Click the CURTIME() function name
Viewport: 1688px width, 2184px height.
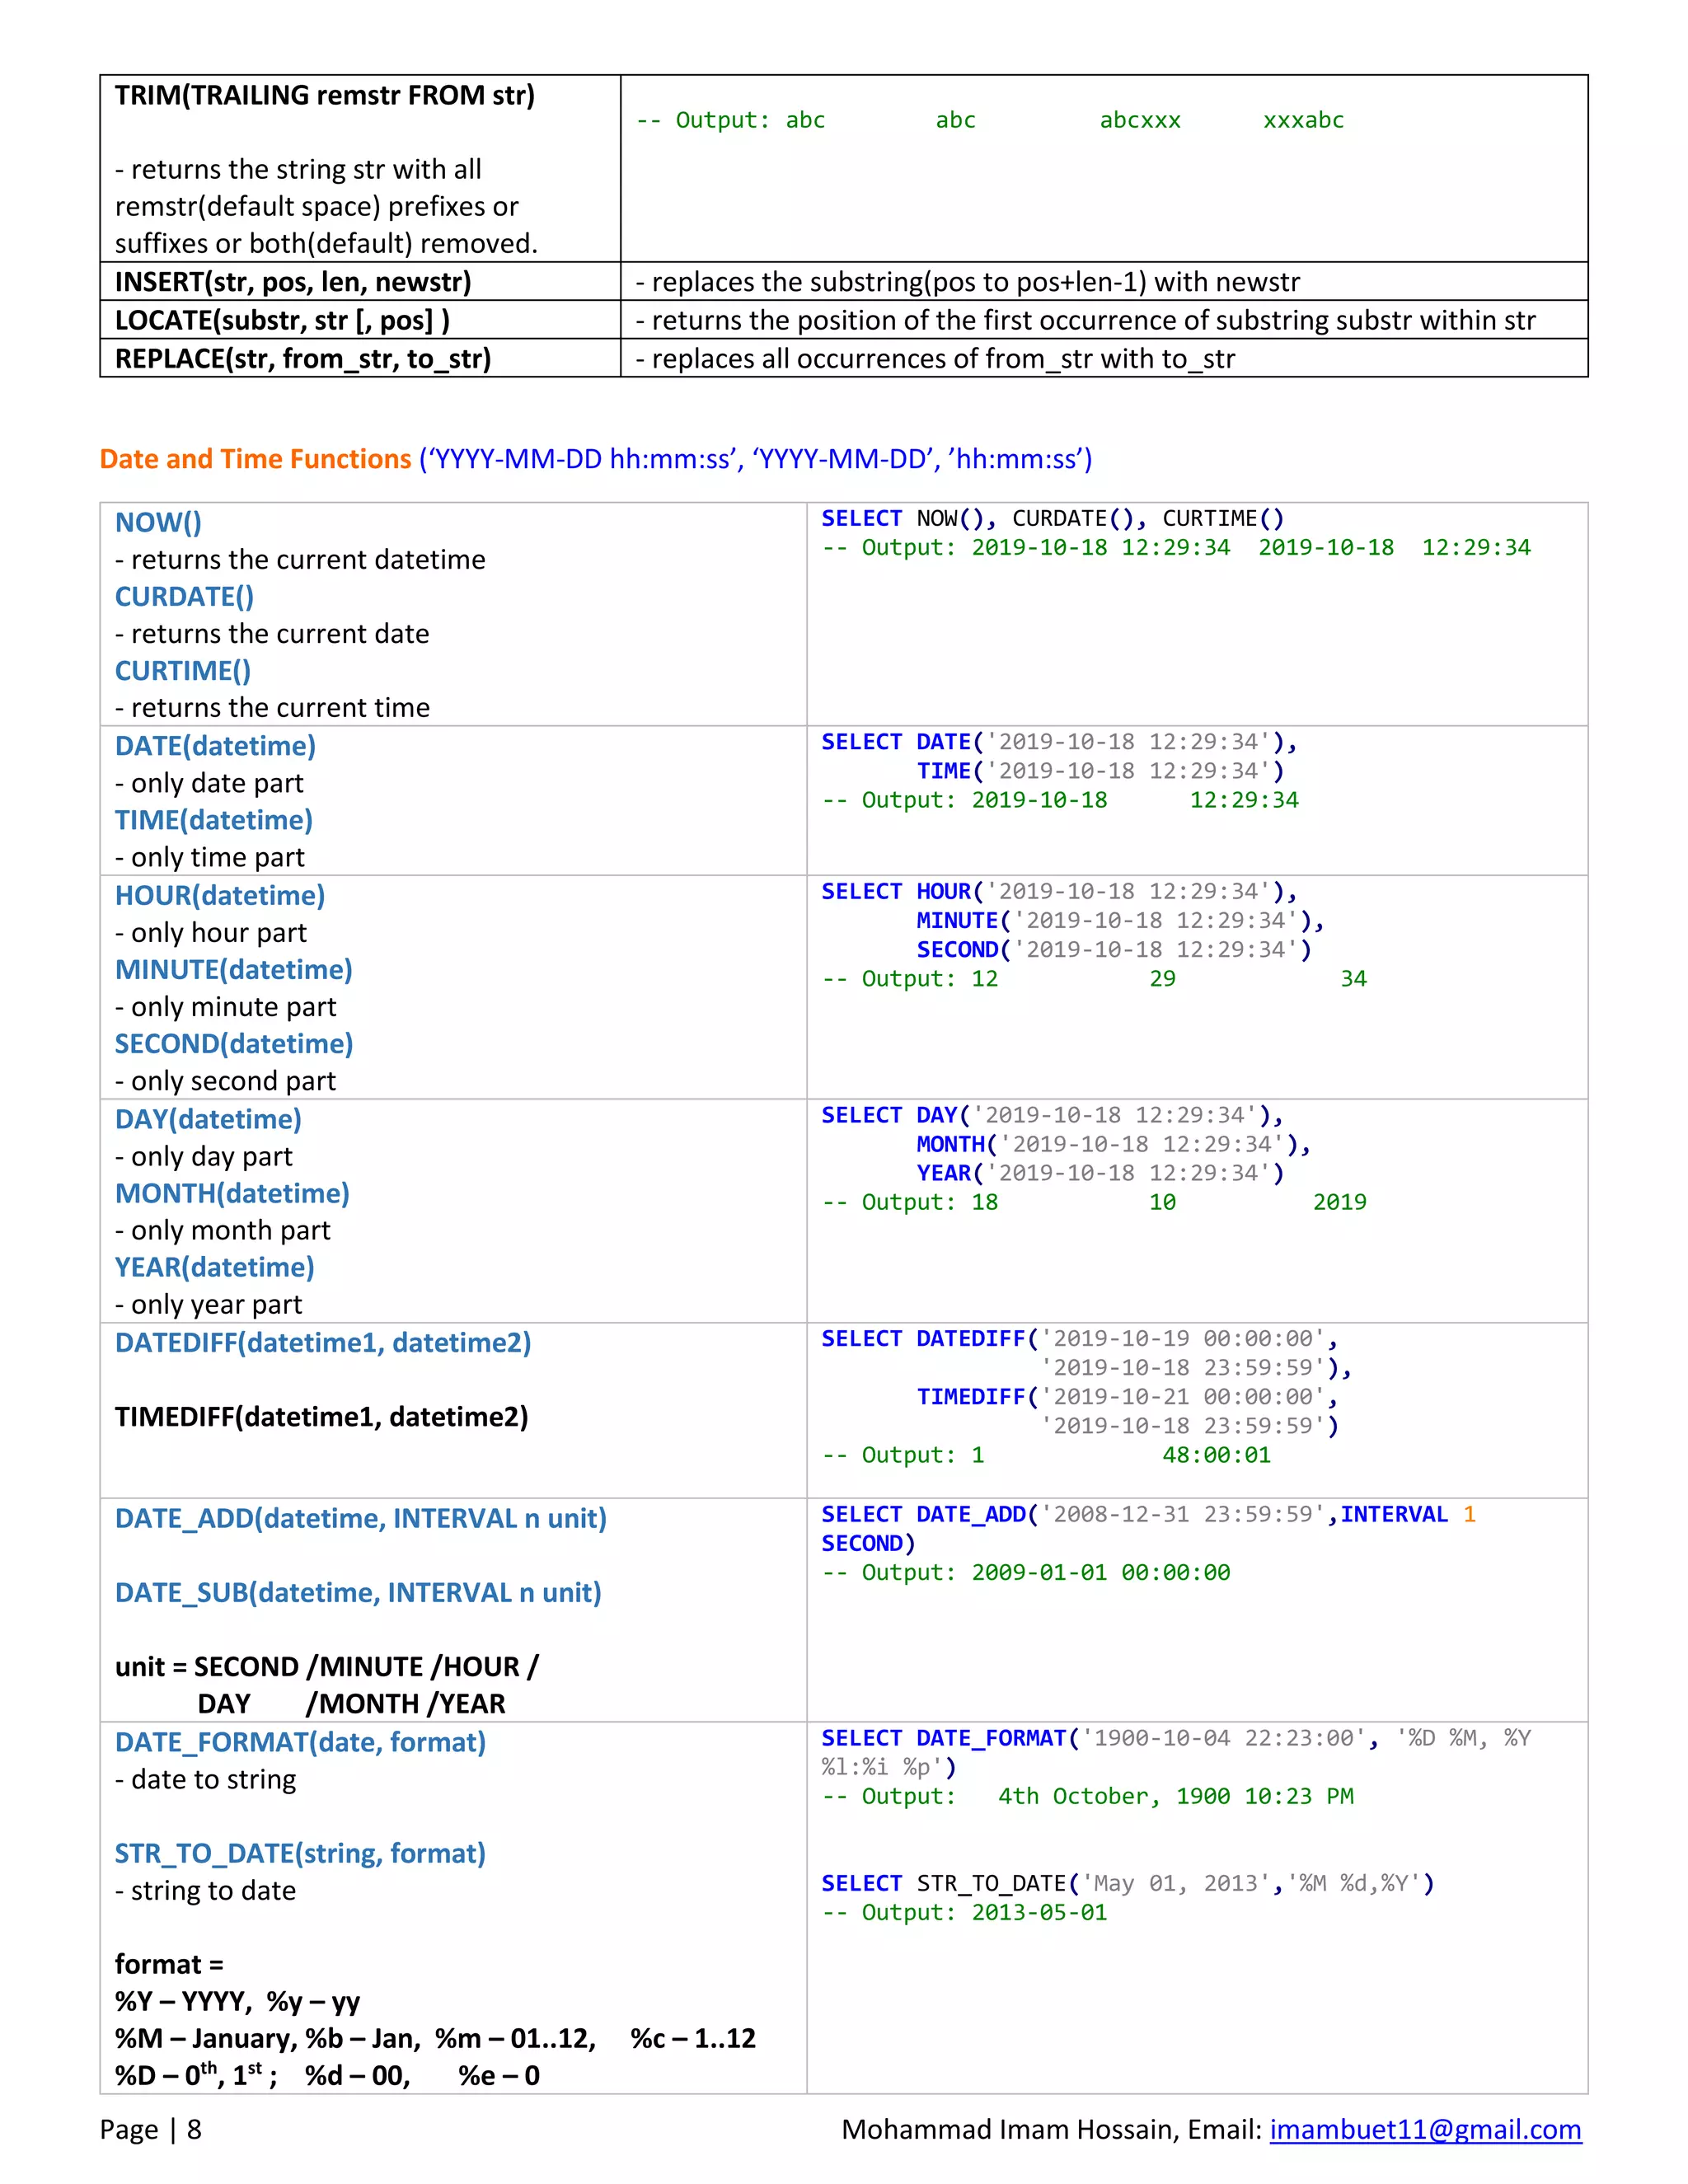point(182,670)
